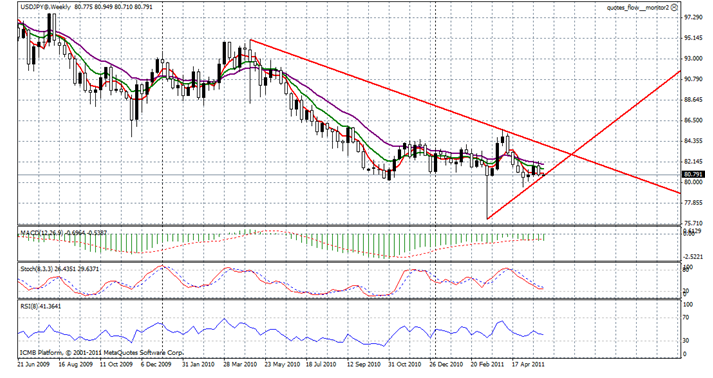
Task: Select the MACD(12,26,9) indicator label
Action: (x=42, y=233)
